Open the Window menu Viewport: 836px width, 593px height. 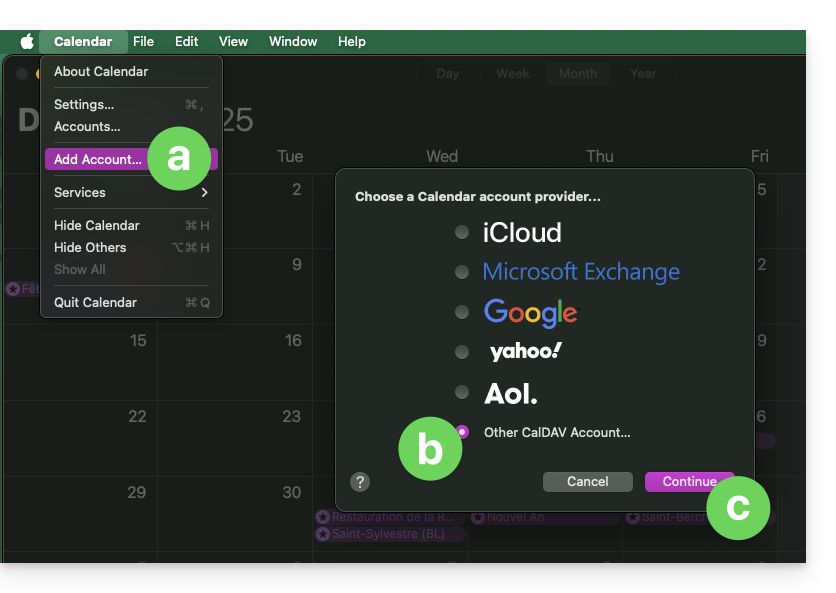click(x=293, y=41)
